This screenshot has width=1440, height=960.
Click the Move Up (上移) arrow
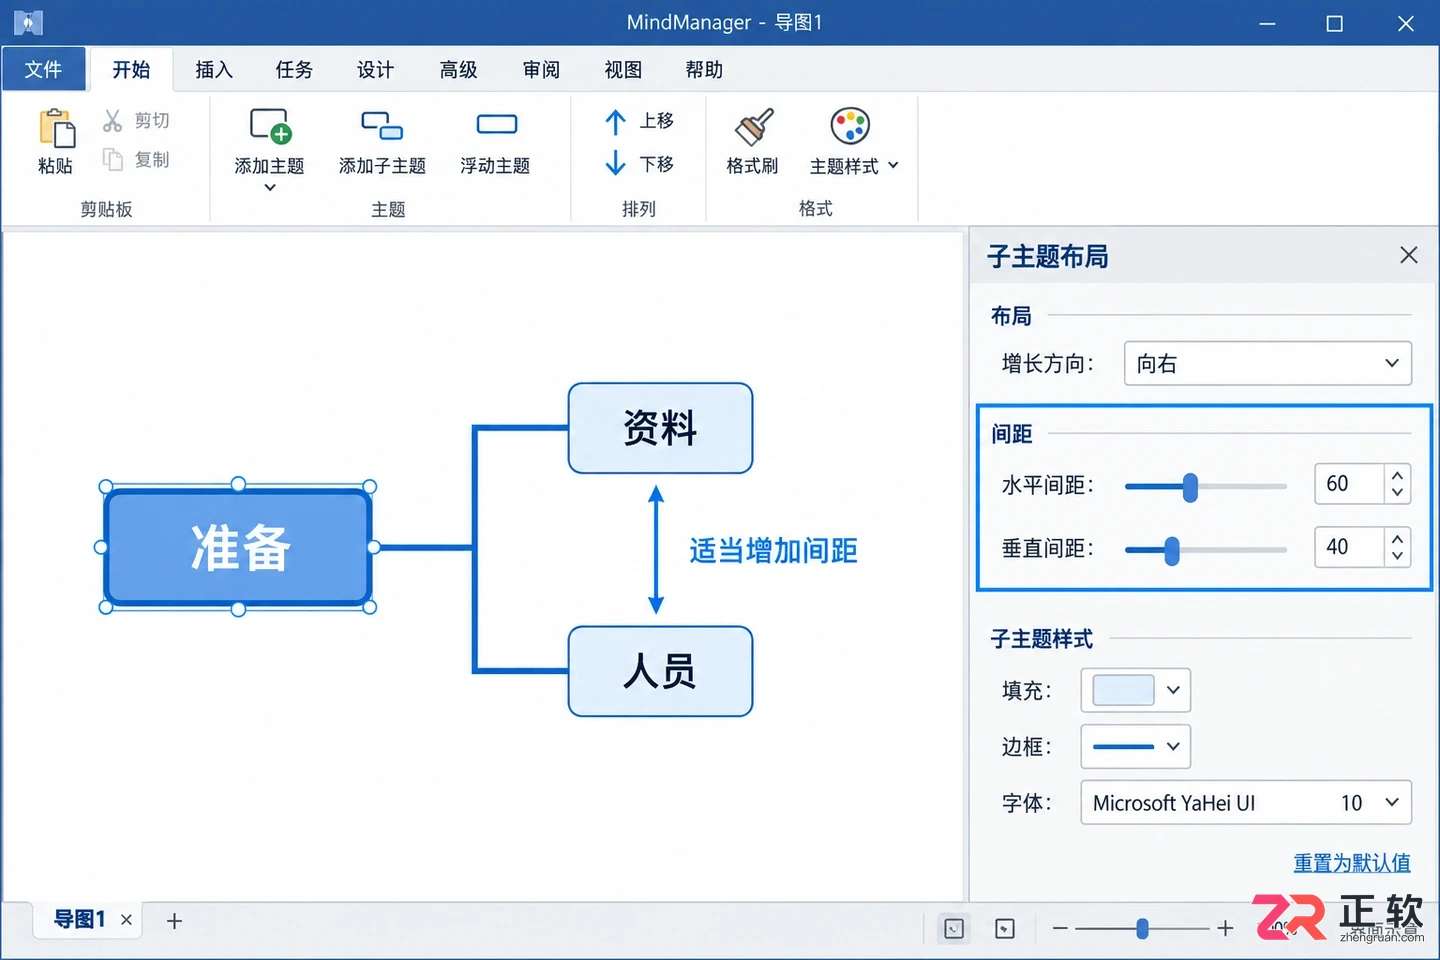tap(616, 122)
